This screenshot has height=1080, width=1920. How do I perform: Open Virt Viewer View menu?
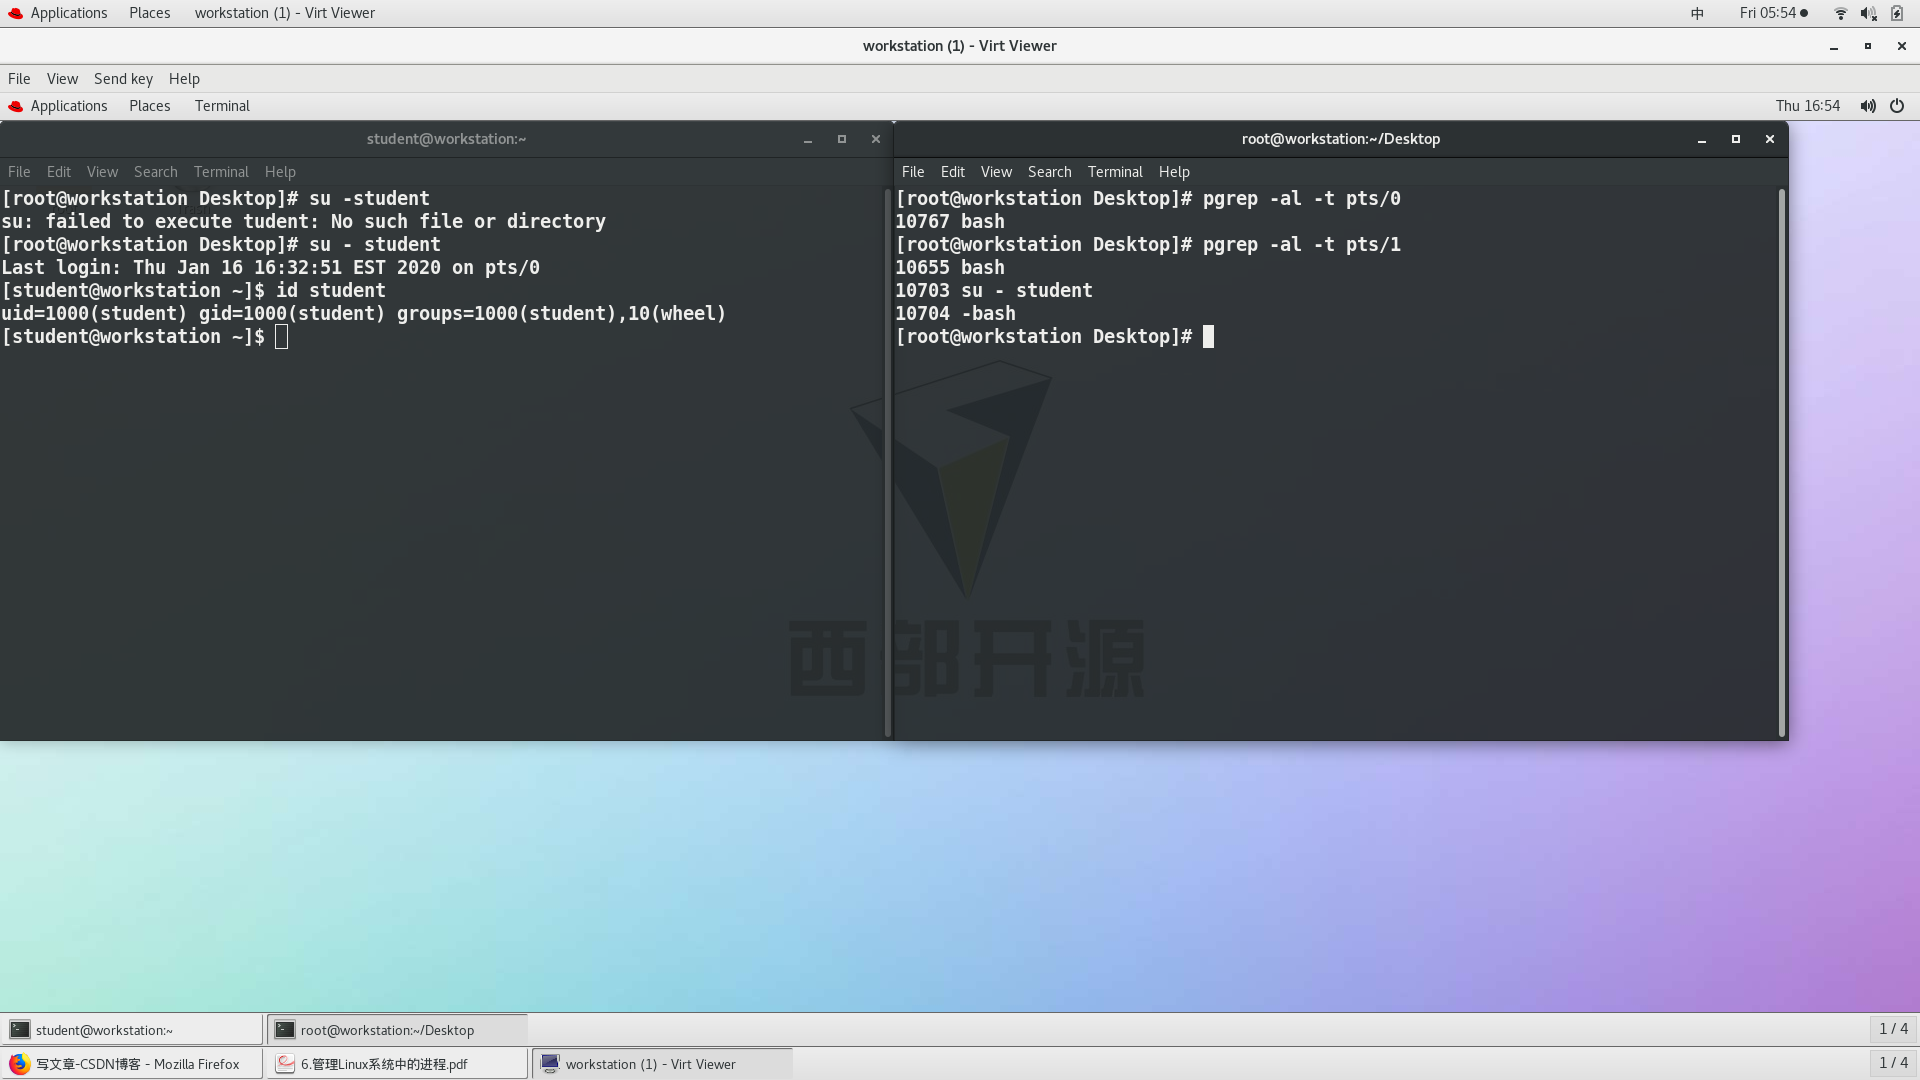(x=62, y=79)
